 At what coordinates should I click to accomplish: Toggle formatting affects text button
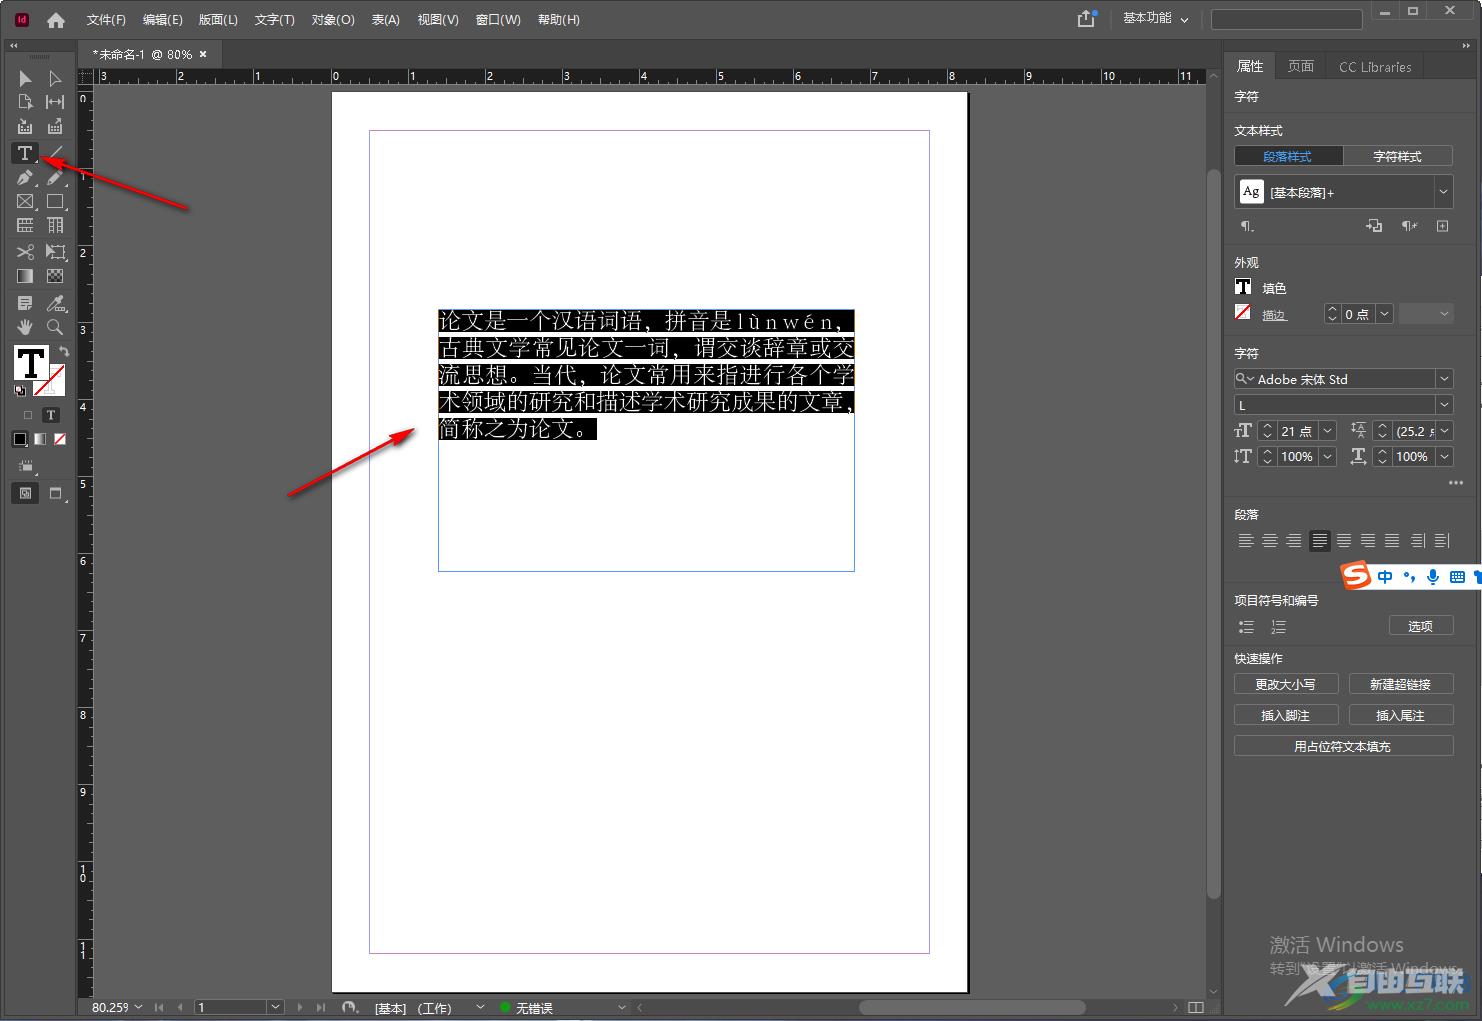pyautogui.click(x=51, y=415)
